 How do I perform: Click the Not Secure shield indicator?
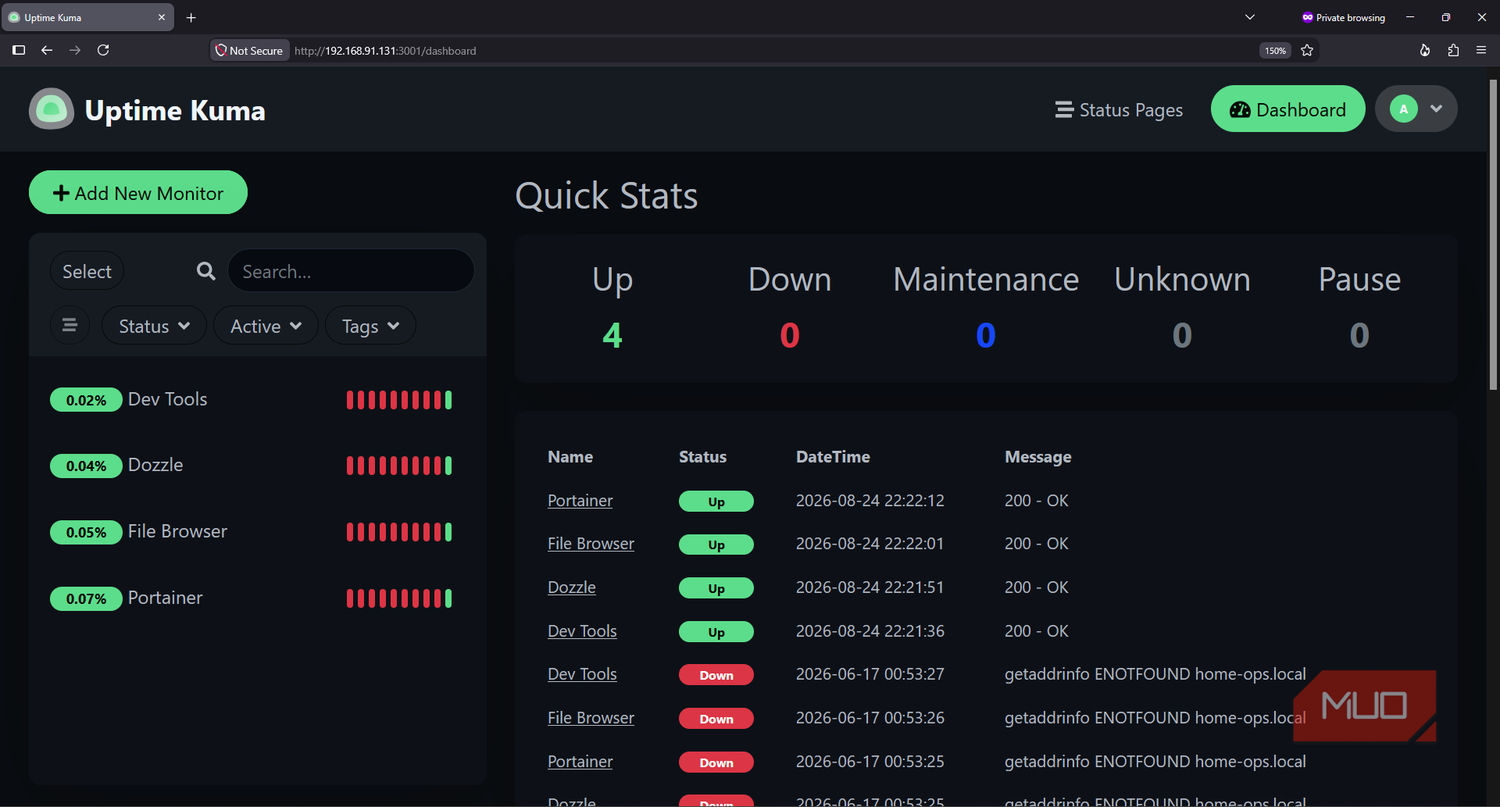[250, 50]
